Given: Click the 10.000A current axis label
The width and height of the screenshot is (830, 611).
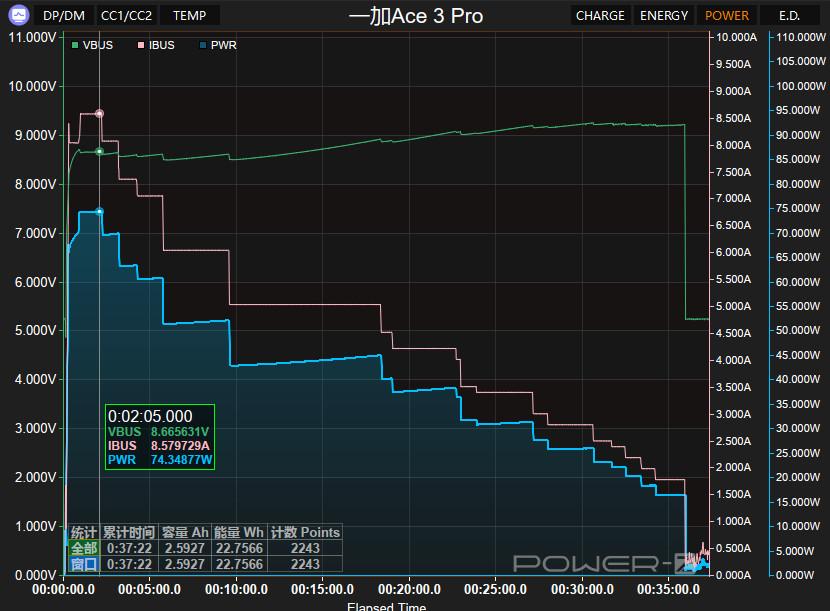Looking at the screenshot, I should coord(736,38).
